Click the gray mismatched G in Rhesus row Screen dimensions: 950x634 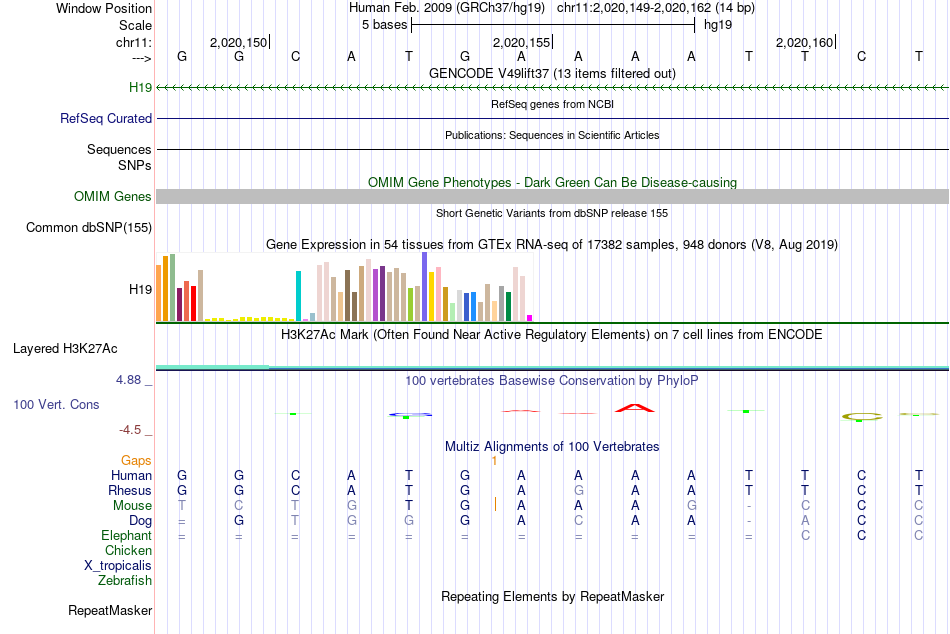click(x=579, y=490)
